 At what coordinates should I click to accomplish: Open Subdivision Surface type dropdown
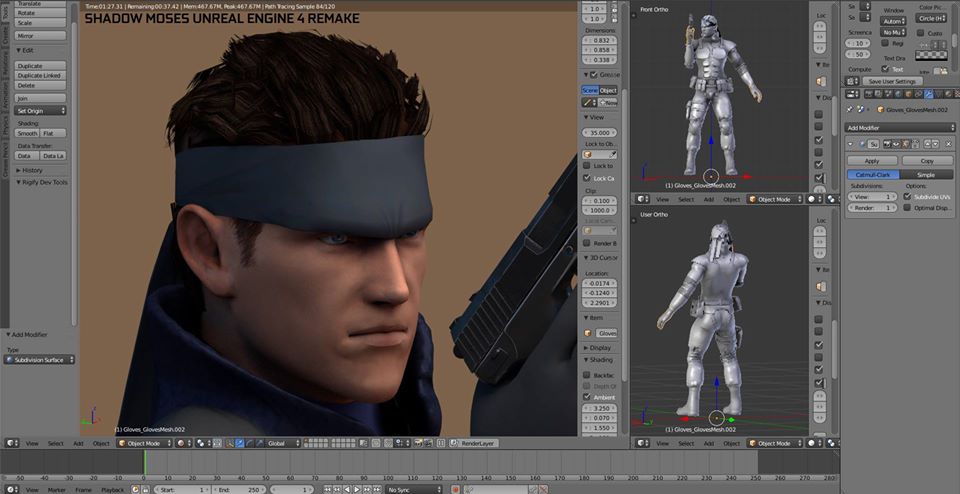(x=39, y=360)
